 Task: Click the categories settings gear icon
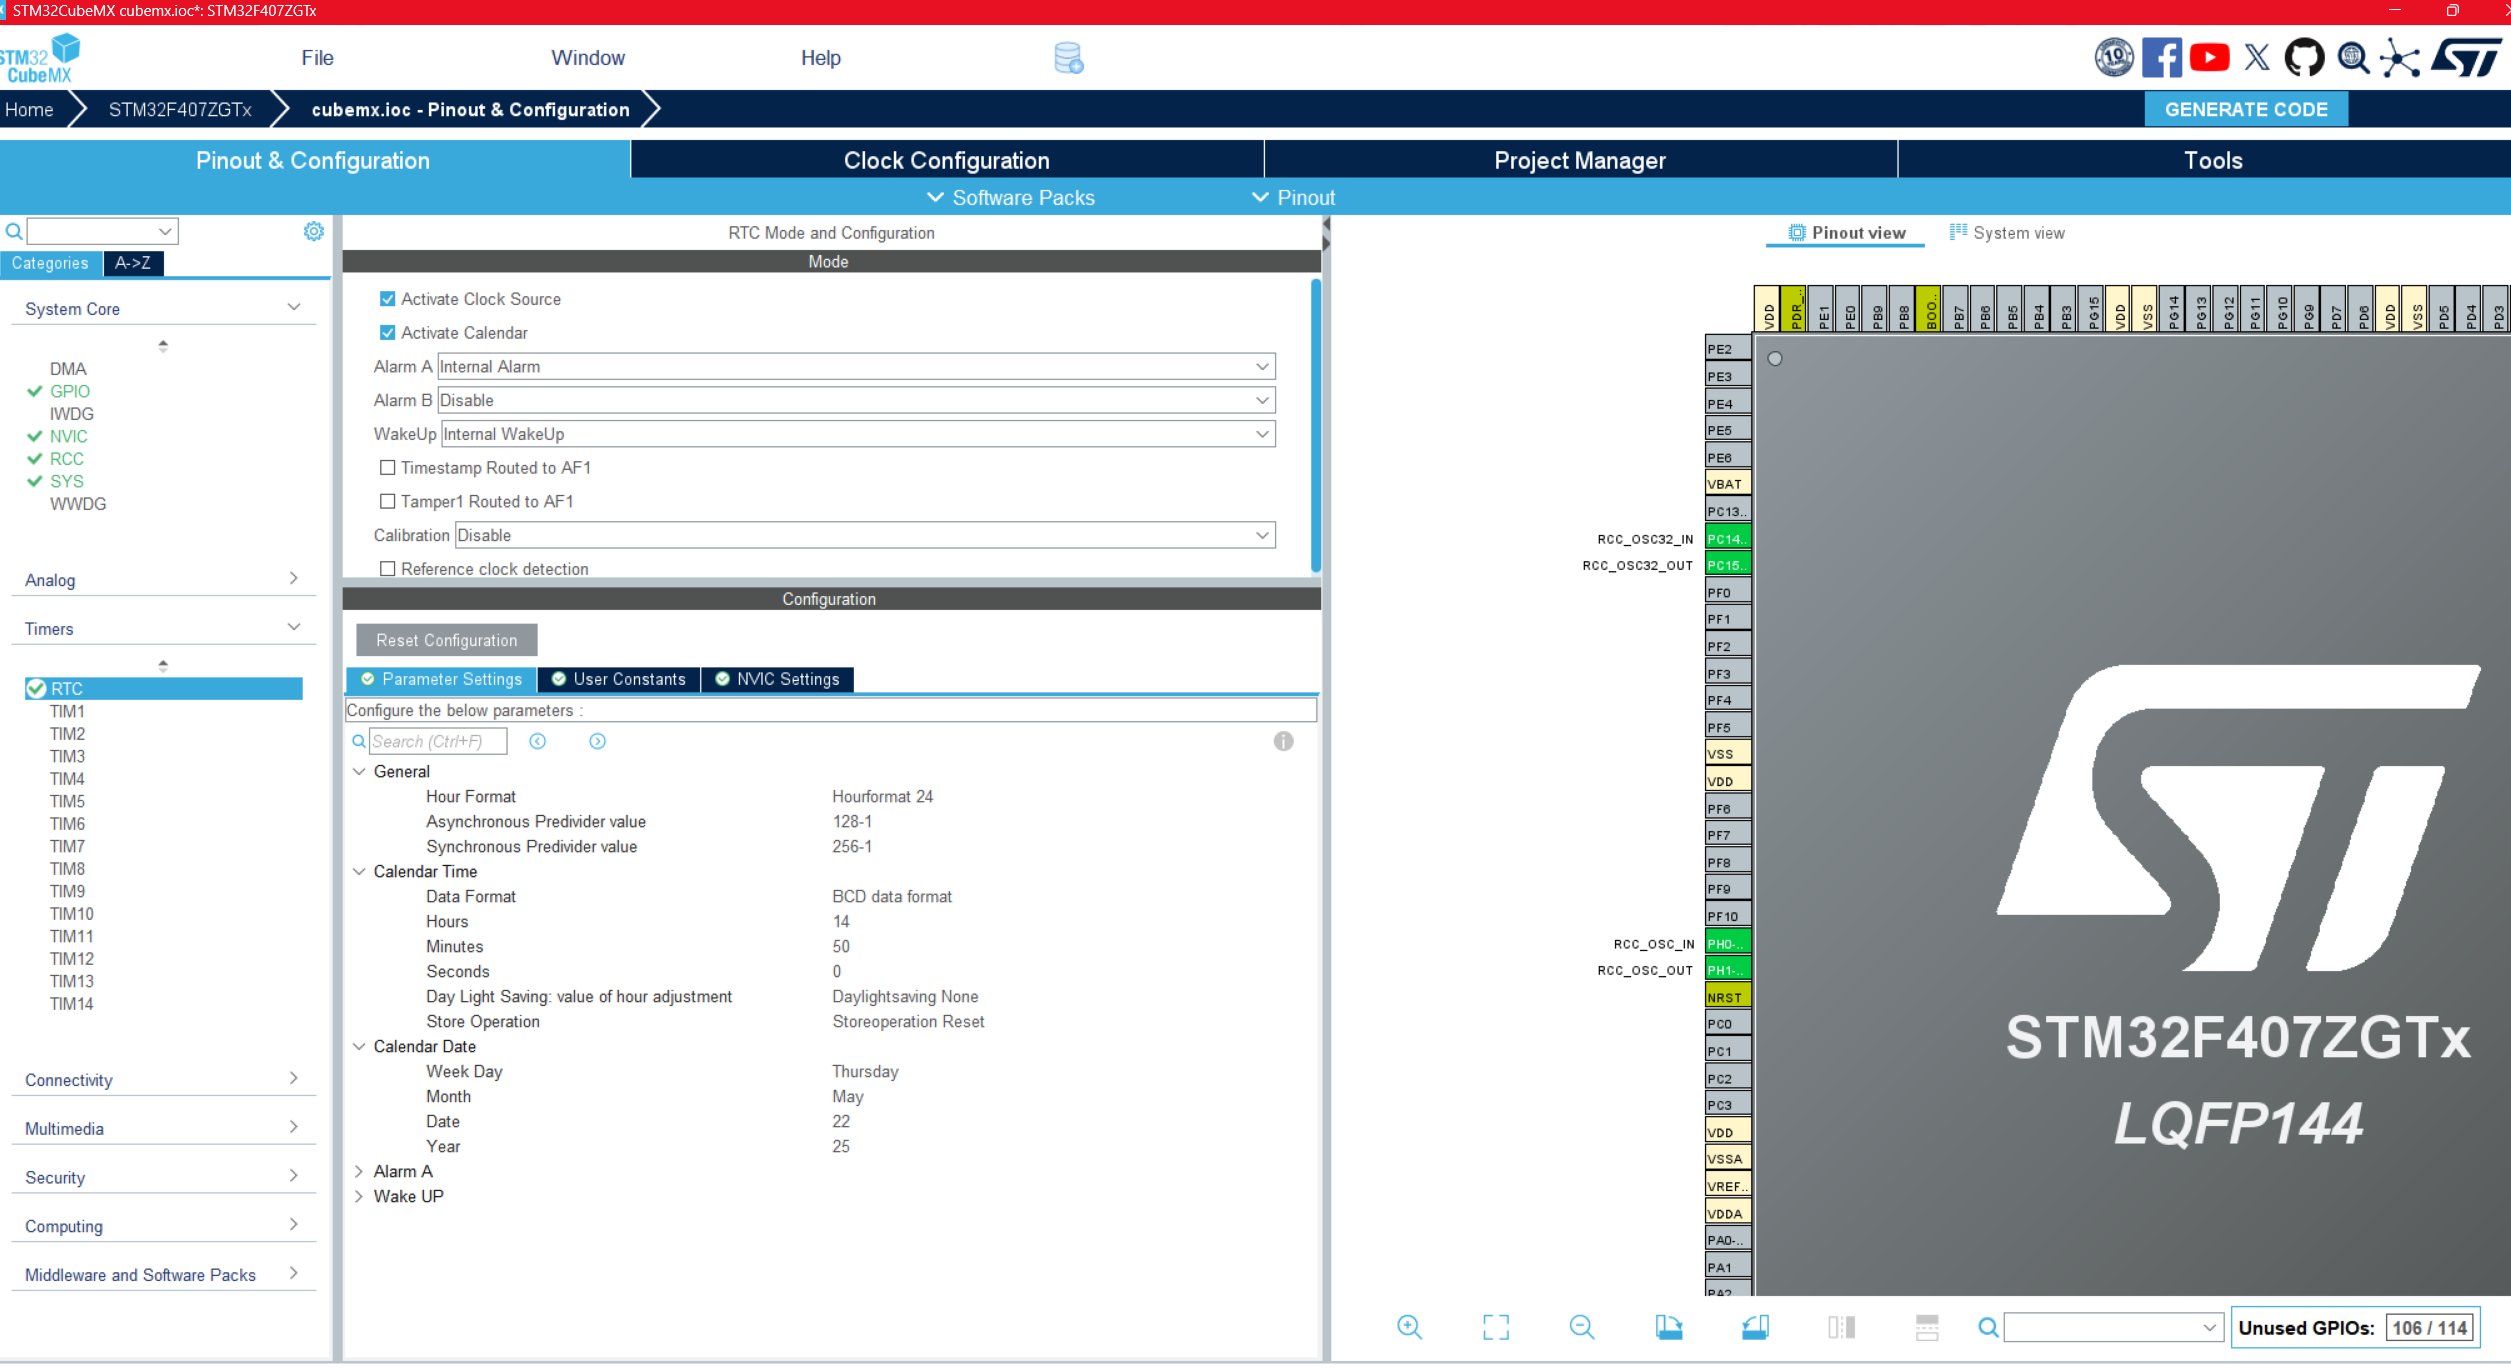(x=314, y=232)
